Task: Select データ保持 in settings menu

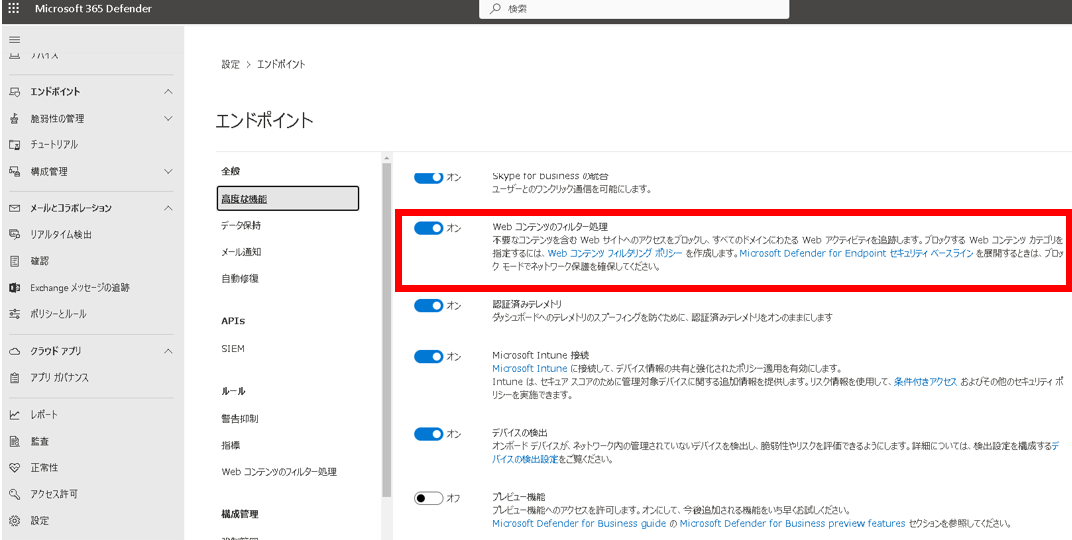Action: (241, 225)
